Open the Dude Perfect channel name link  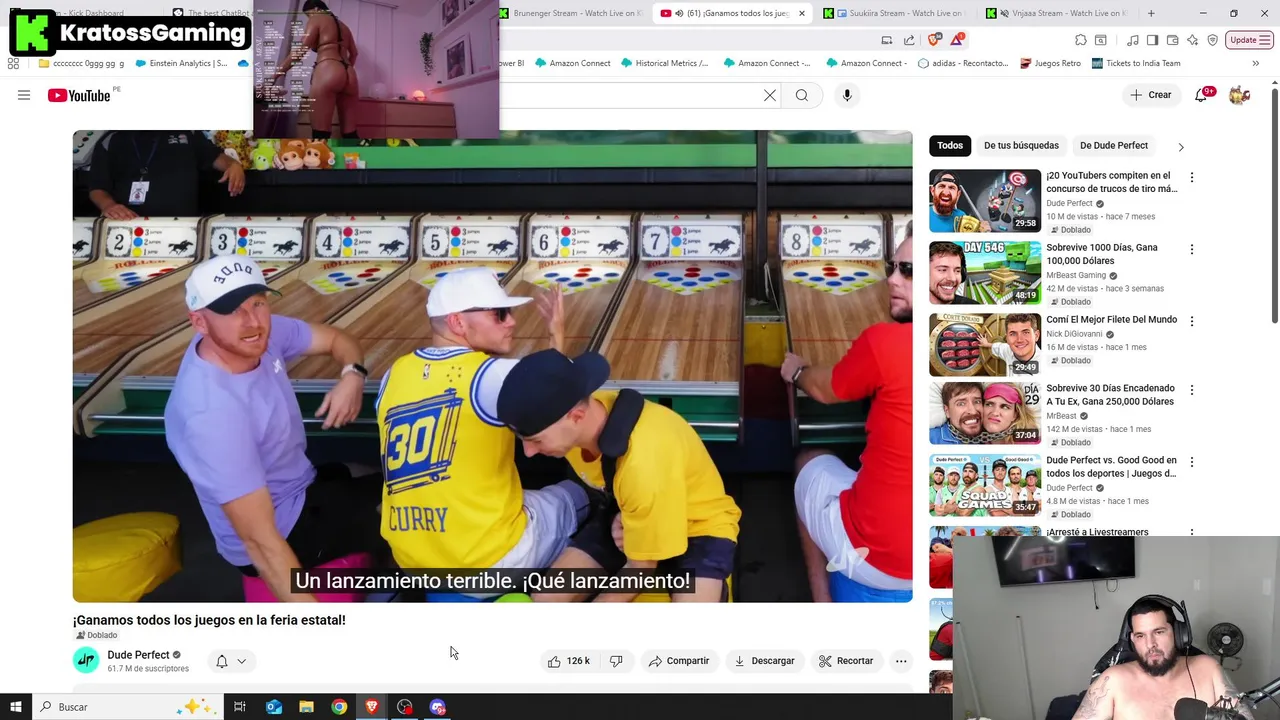pyautogui.click(x=138, y=655)
